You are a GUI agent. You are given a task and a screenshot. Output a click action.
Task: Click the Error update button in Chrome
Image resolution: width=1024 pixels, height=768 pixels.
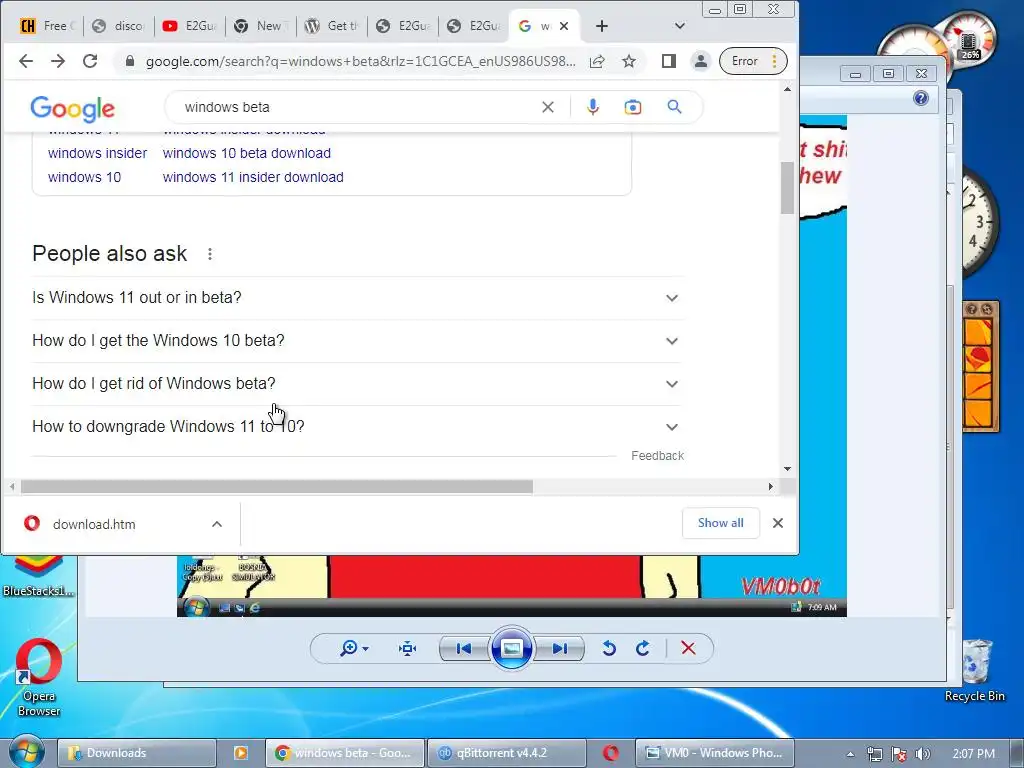(x=753, y=61)
